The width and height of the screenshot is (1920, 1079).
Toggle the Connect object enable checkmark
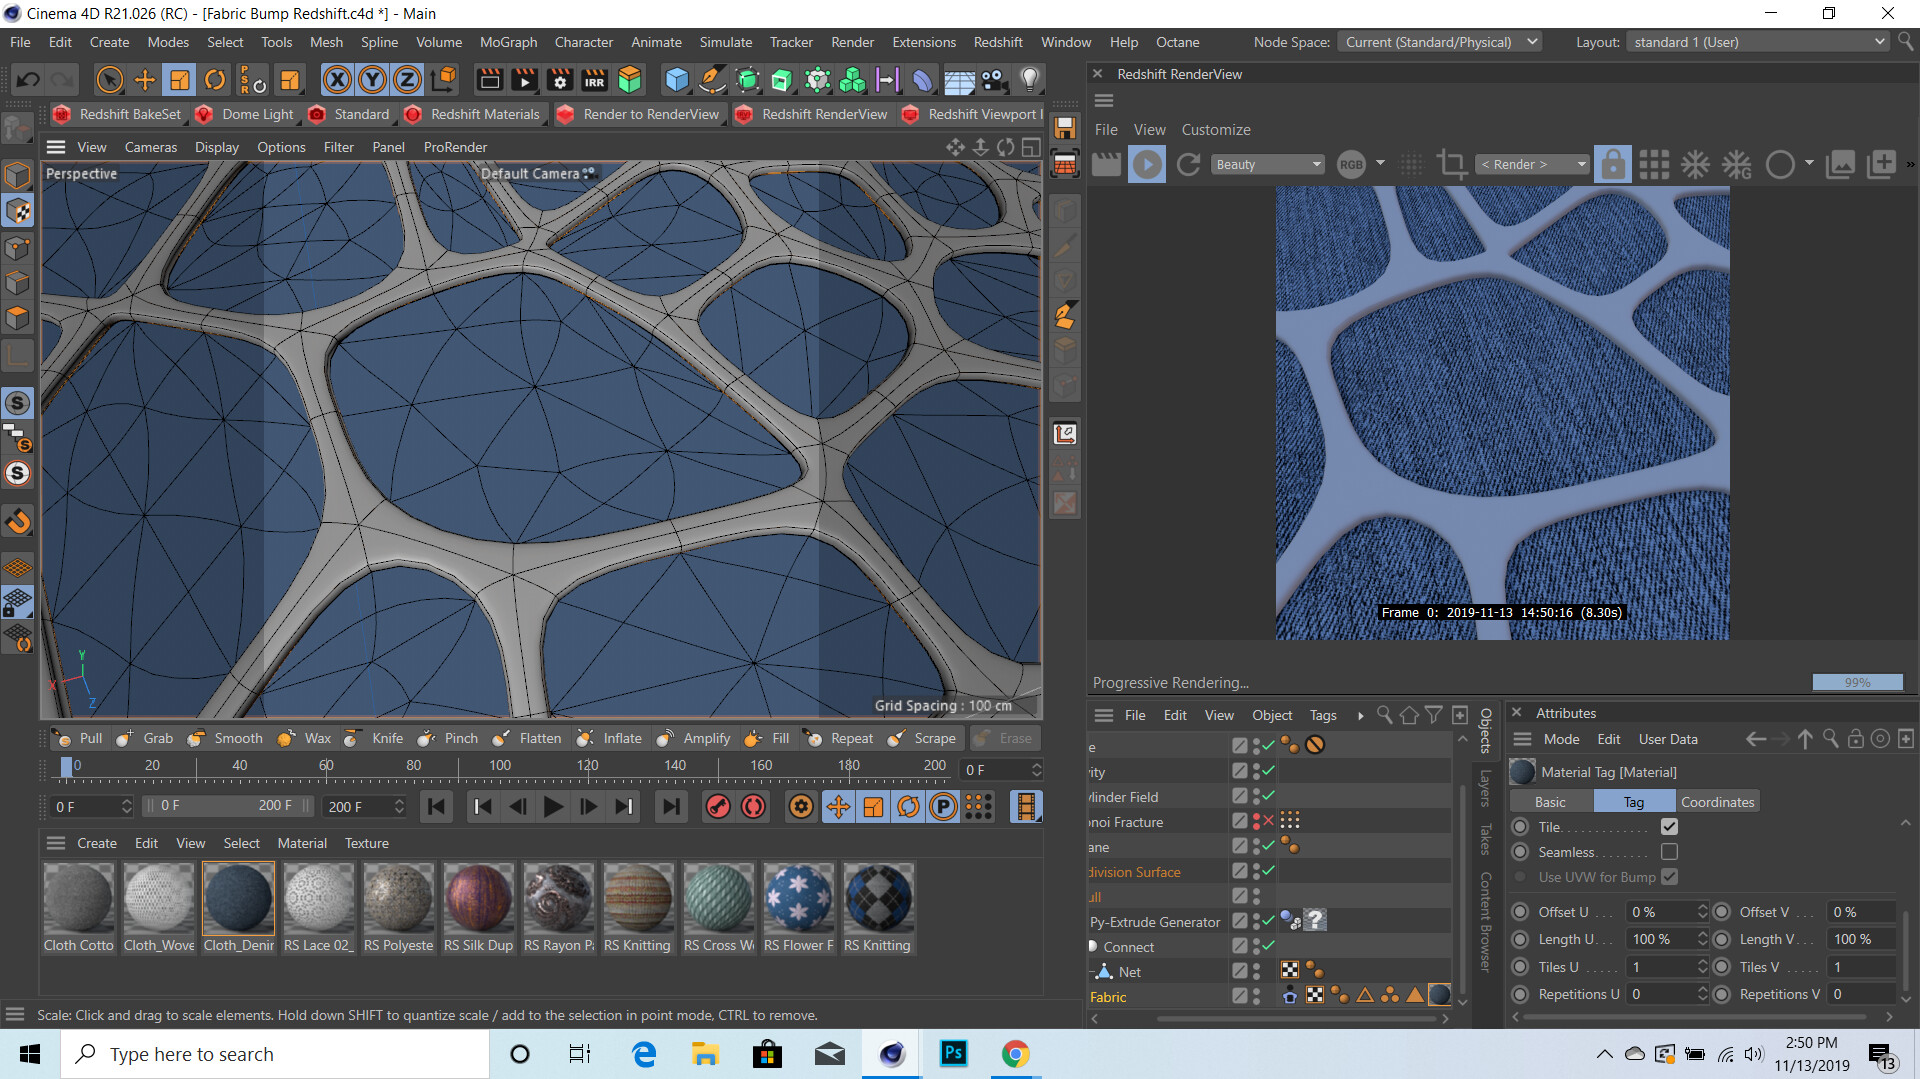(1268, 946)
